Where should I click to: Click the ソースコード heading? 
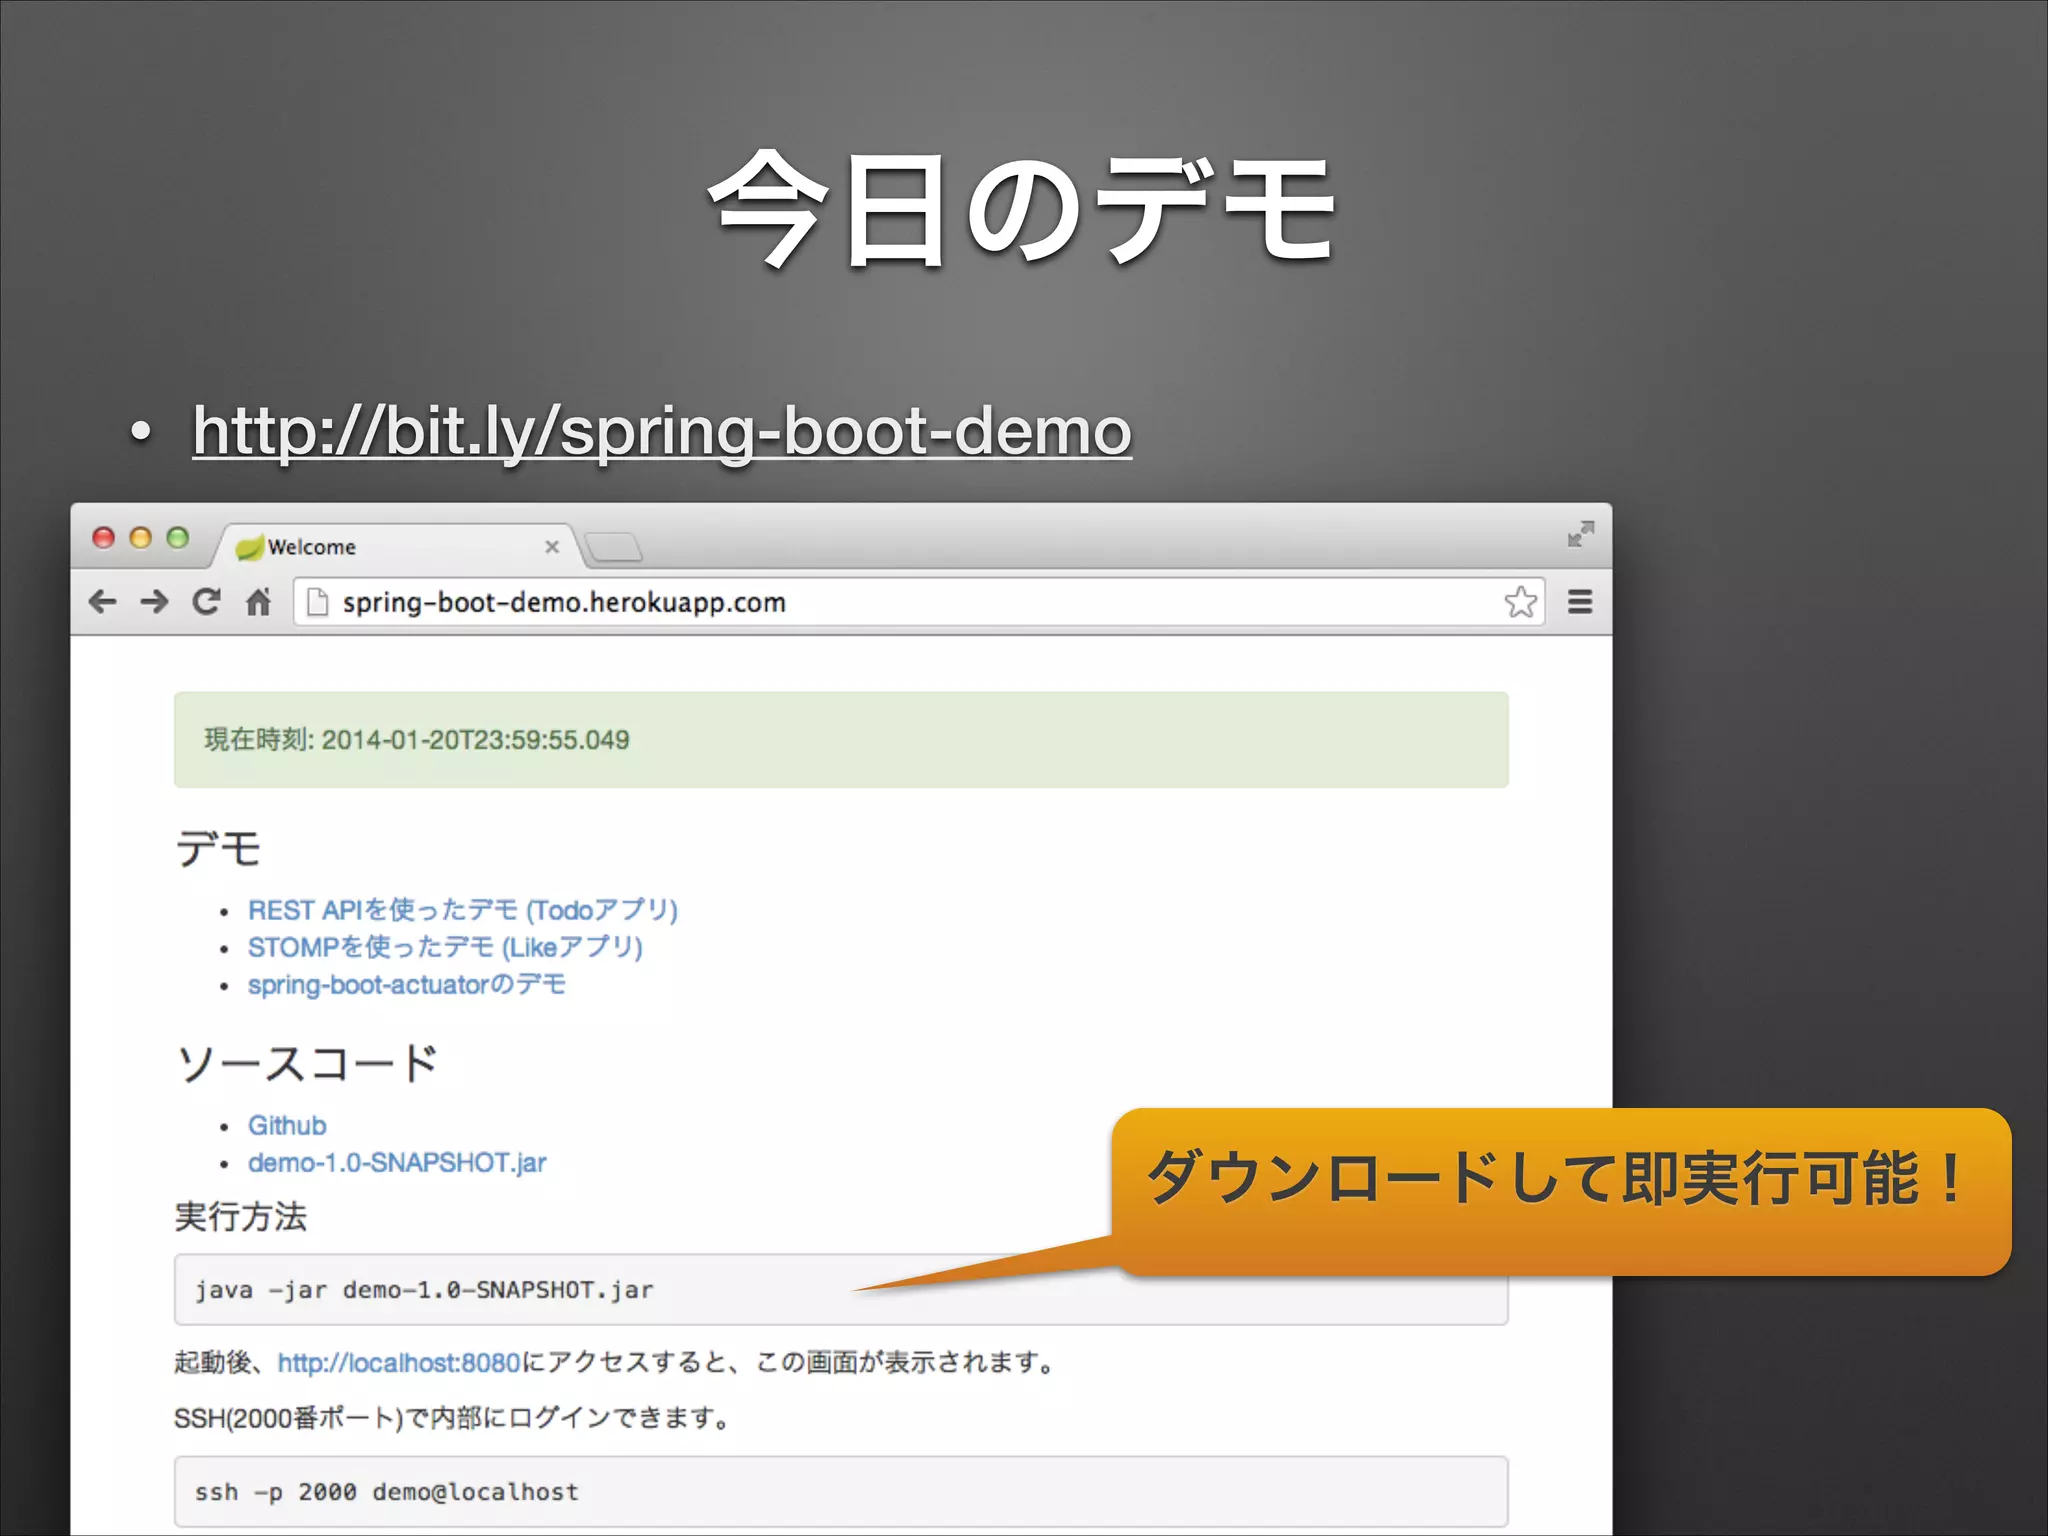point(308,1063)
